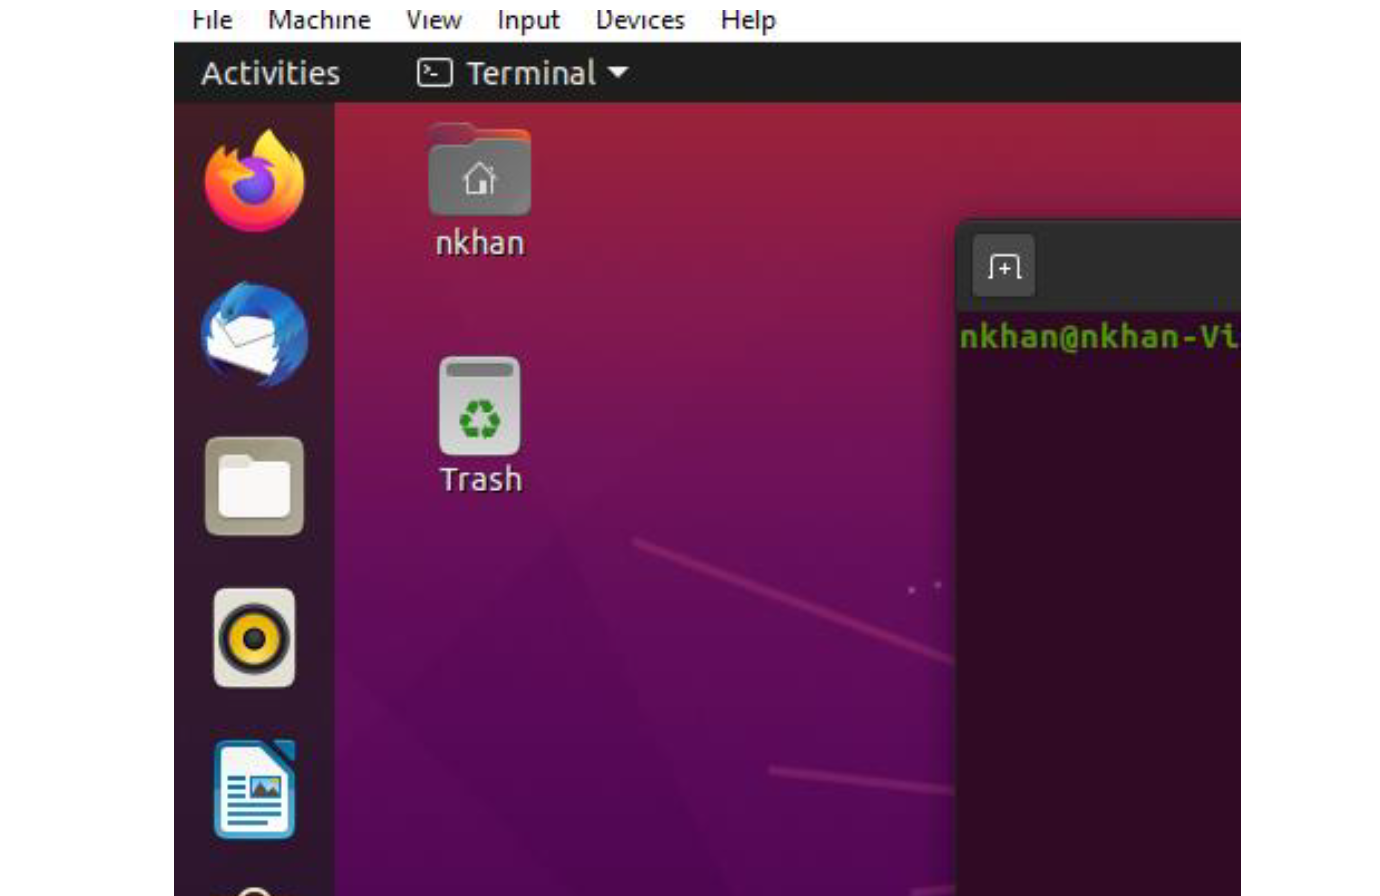Click Activities in the top bar
The width and height of the screenshot is (1380, 896).
click(271, 73)
